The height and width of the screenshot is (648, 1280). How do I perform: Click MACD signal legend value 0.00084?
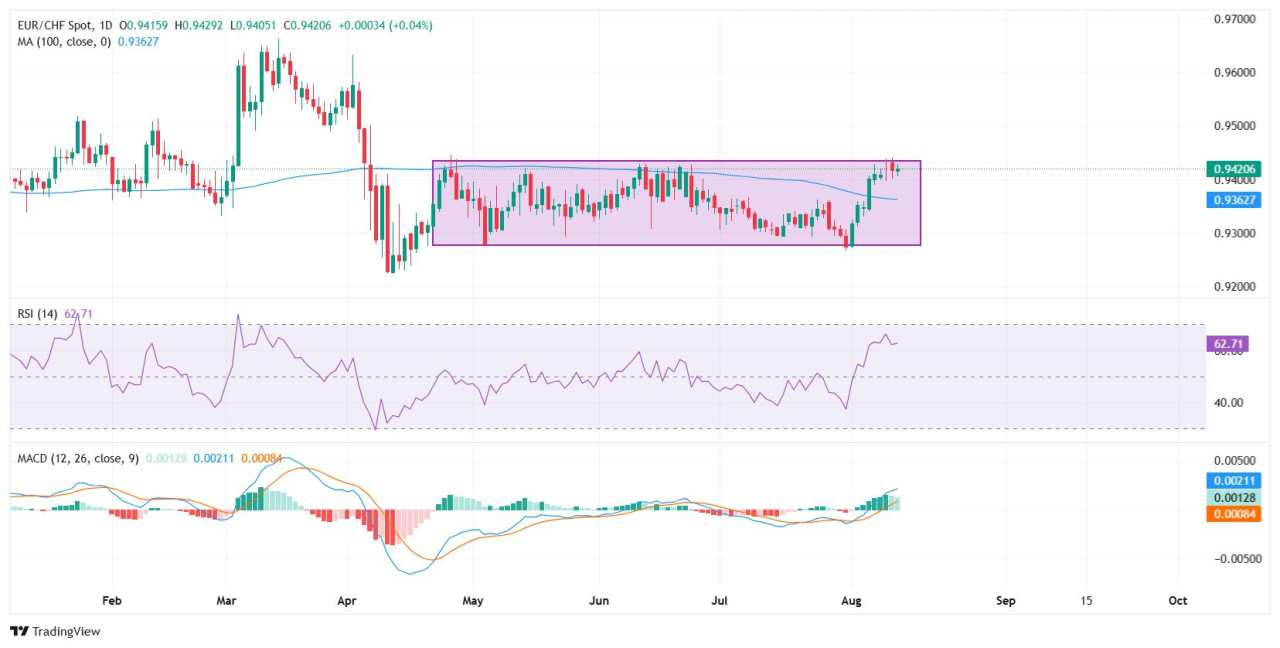coord(261,458)
